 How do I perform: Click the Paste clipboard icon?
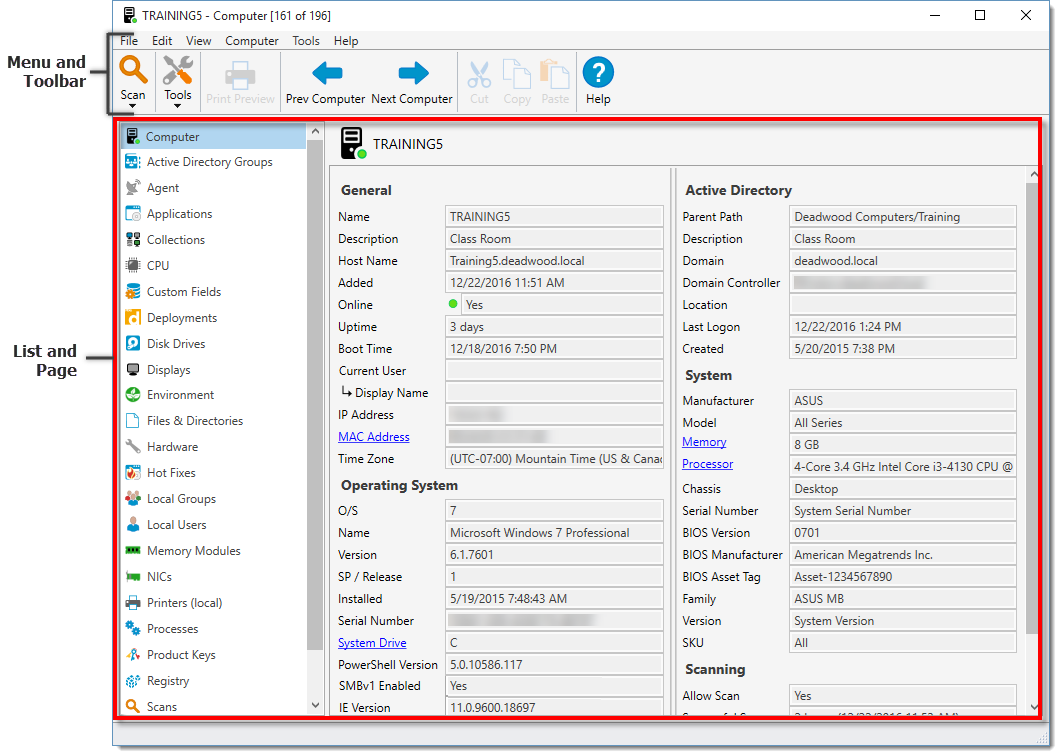click(555, 74)
